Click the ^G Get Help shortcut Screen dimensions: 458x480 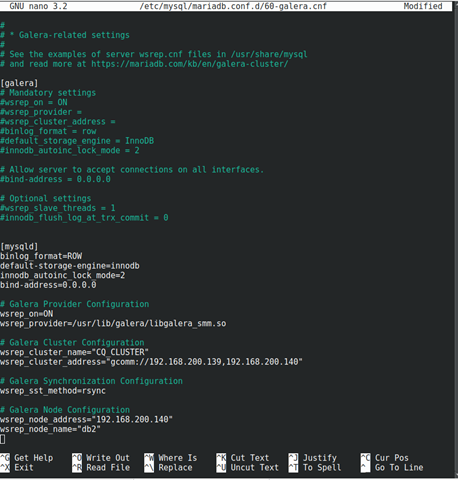[x=27, y=458]
